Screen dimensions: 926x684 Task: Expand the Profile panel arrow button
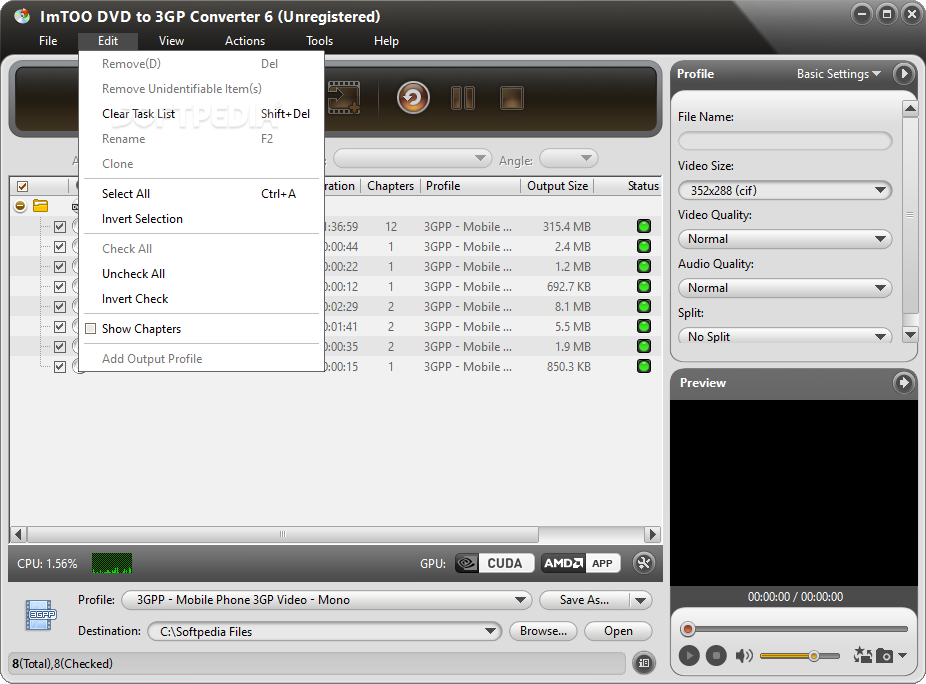click(x=903, y=74)
